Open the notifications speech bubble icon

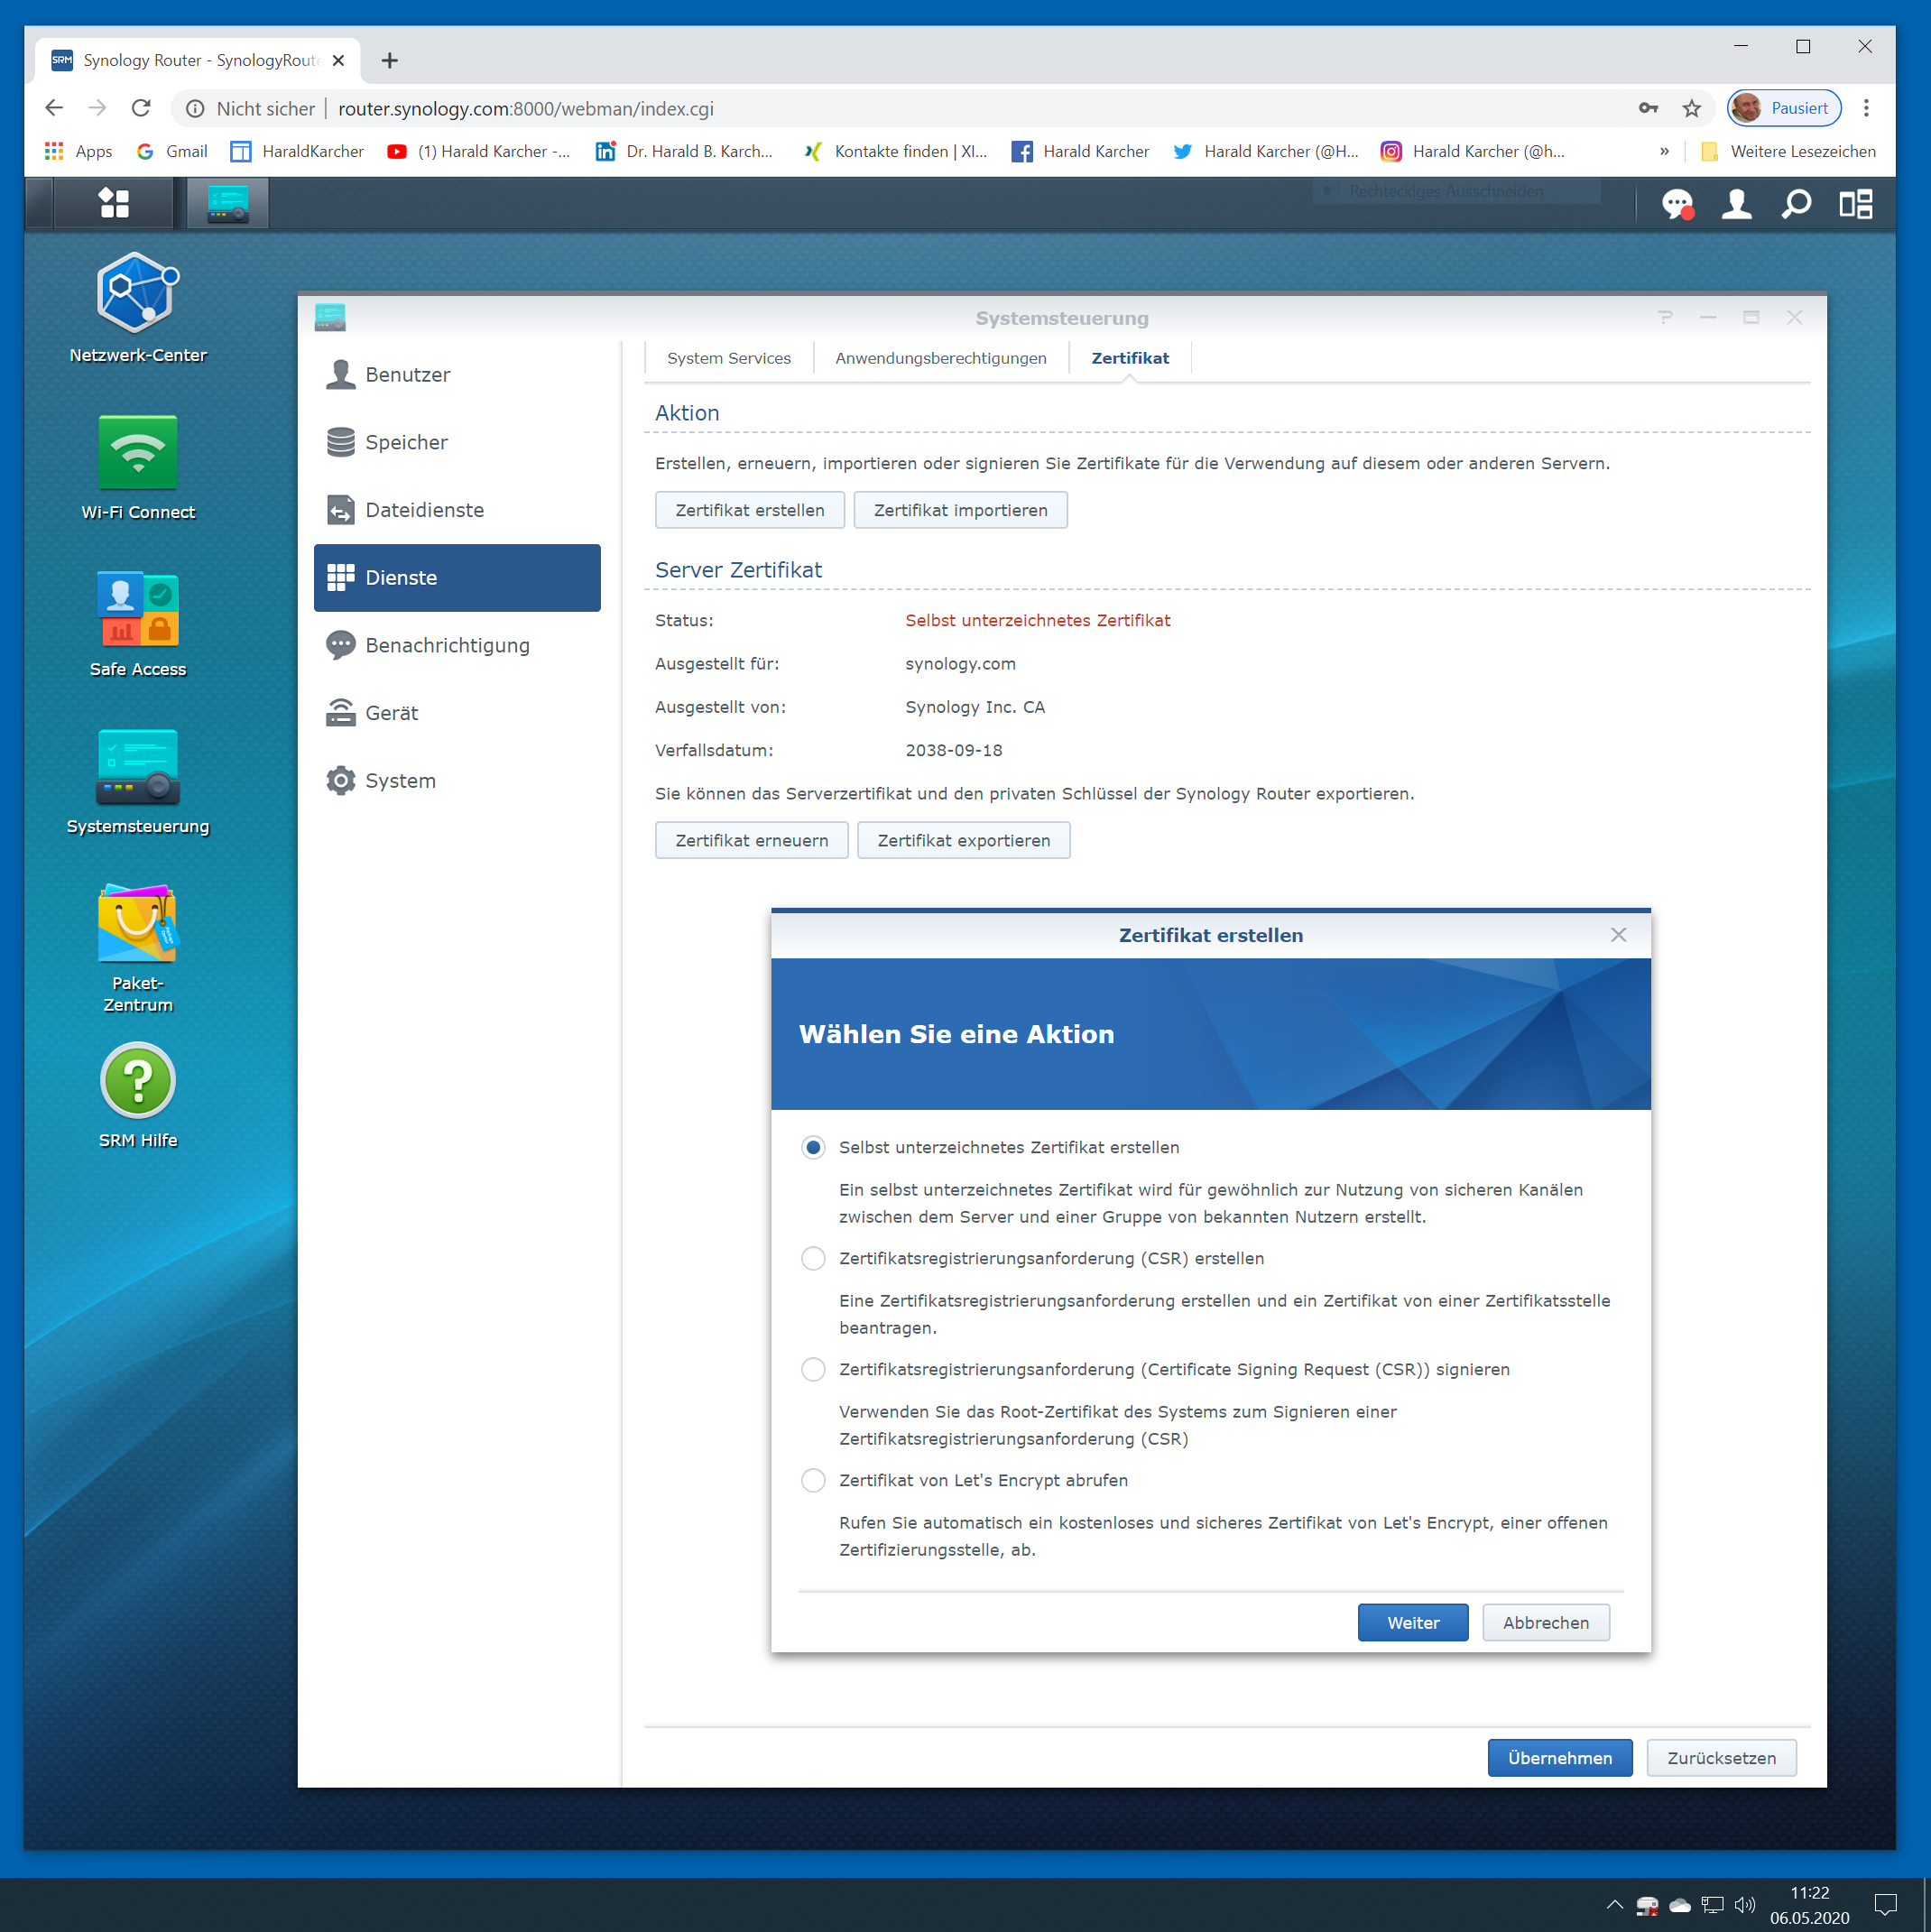pyautogui.click(x=1677, y=205)
